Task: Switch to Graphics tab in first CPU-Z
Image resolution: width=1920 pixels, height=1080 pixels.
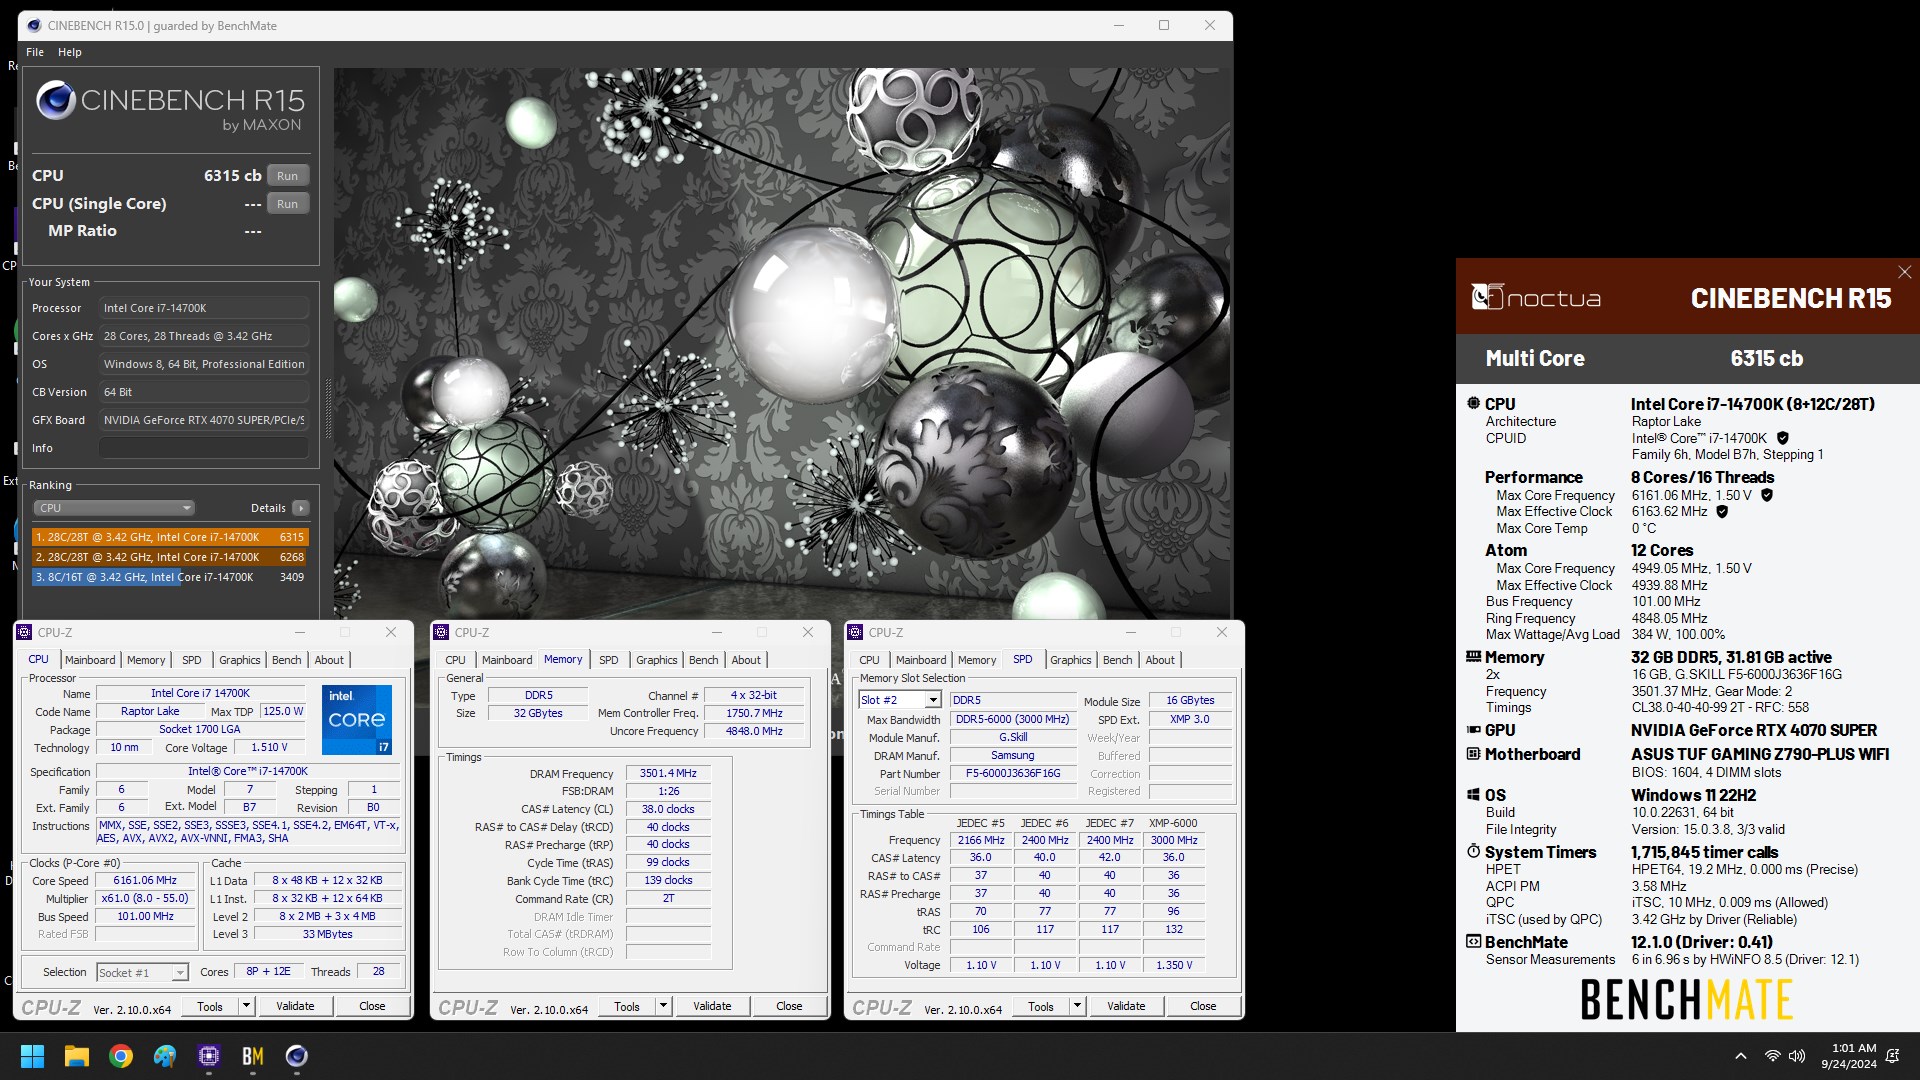Action: coord(240,660)
